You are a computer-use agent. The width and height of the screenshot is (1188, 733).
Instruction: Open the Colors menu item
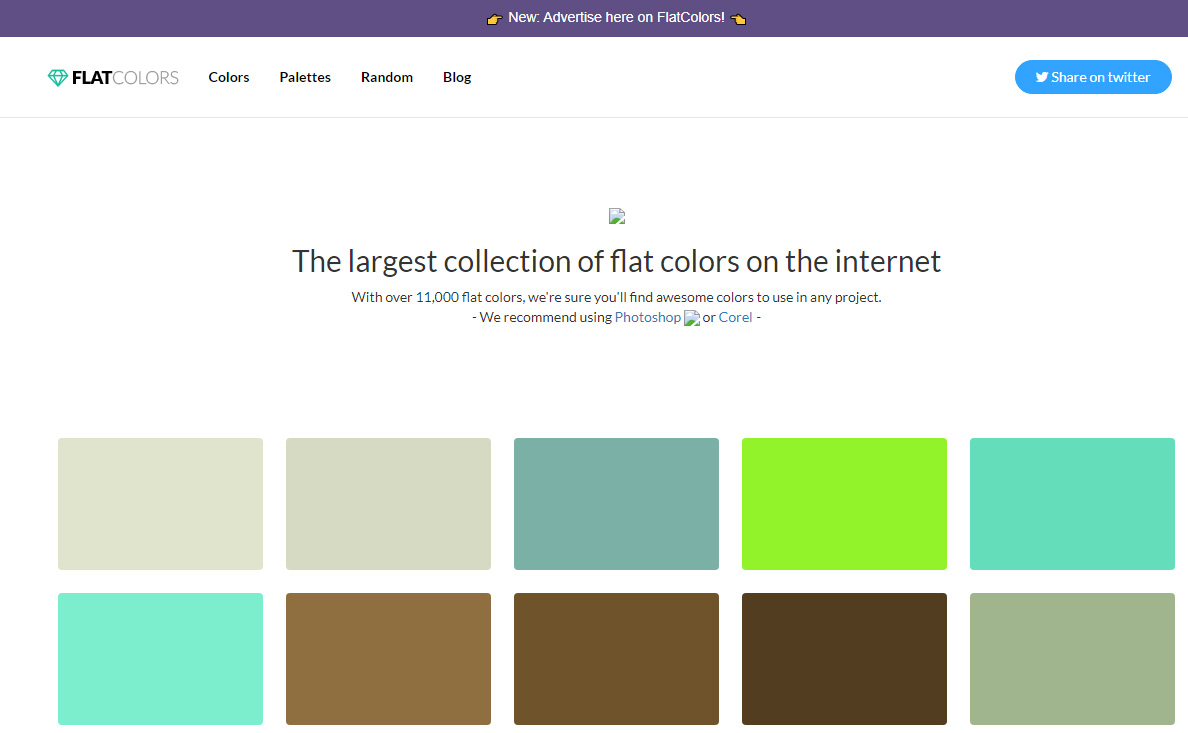click(x=229, y=77)
